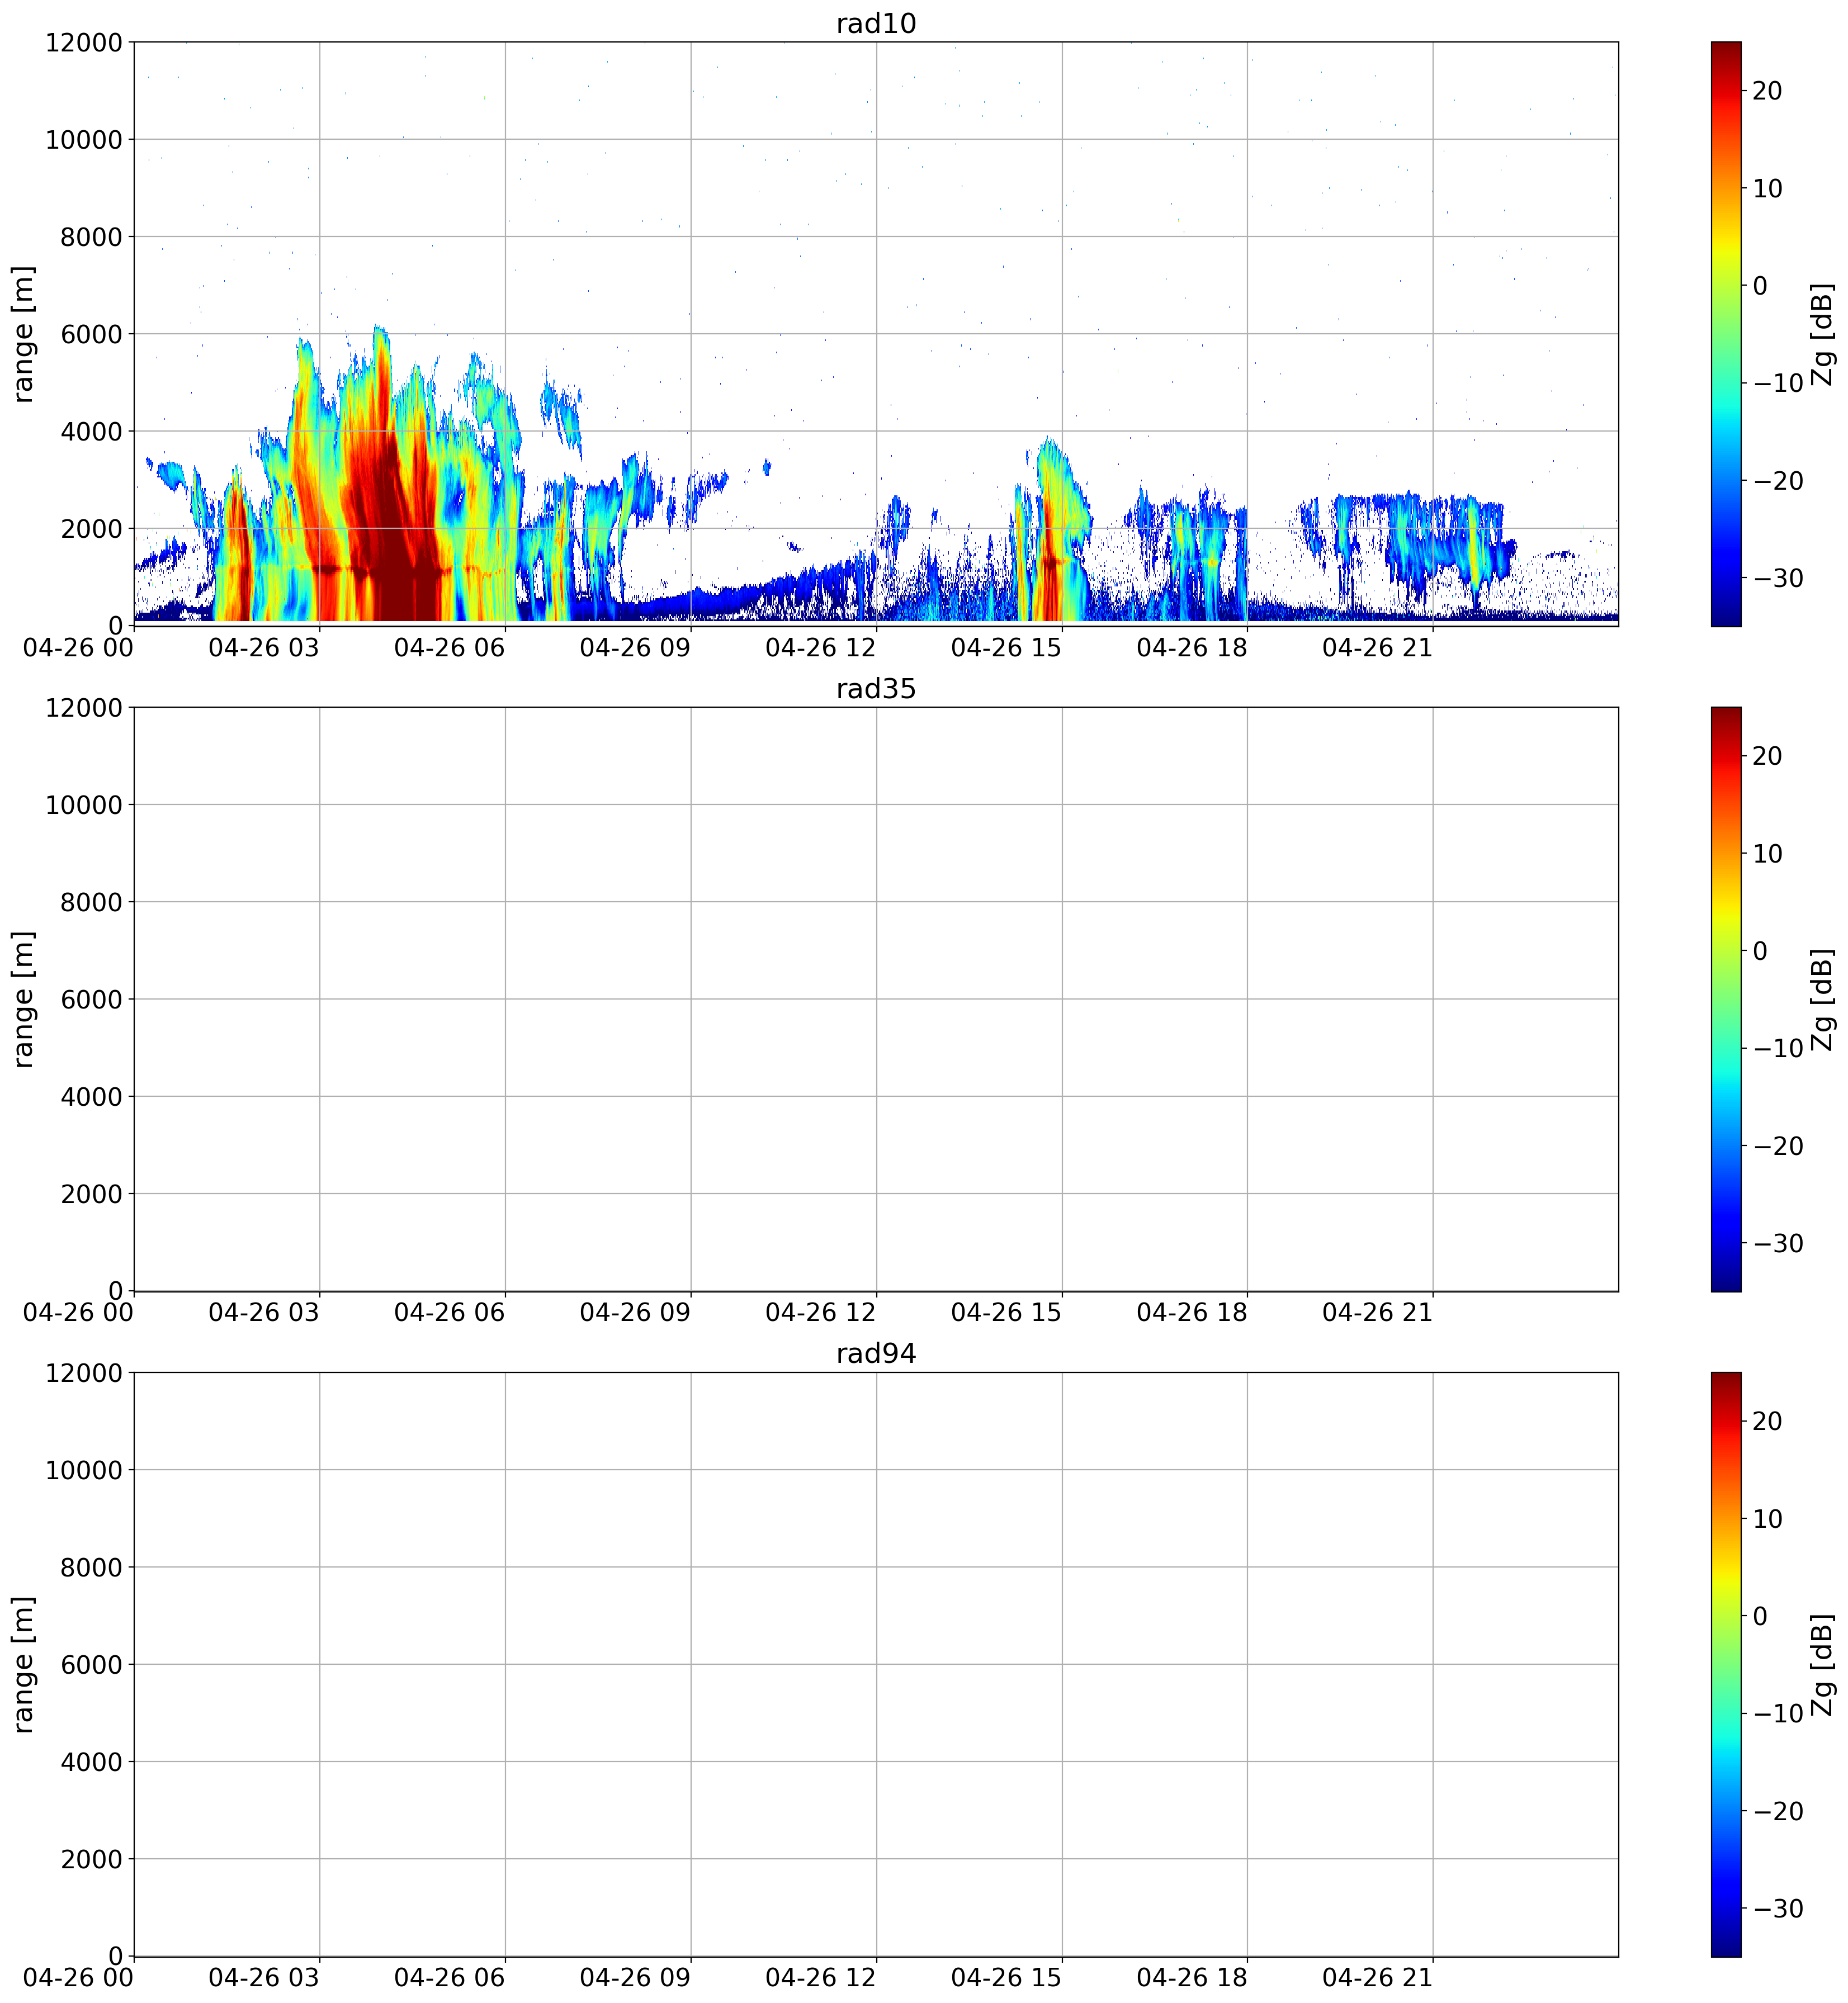1848x2003 pixels.
Task: Click the '04-26 09' tick under the rad94 plot
Action: [635, 1977]
